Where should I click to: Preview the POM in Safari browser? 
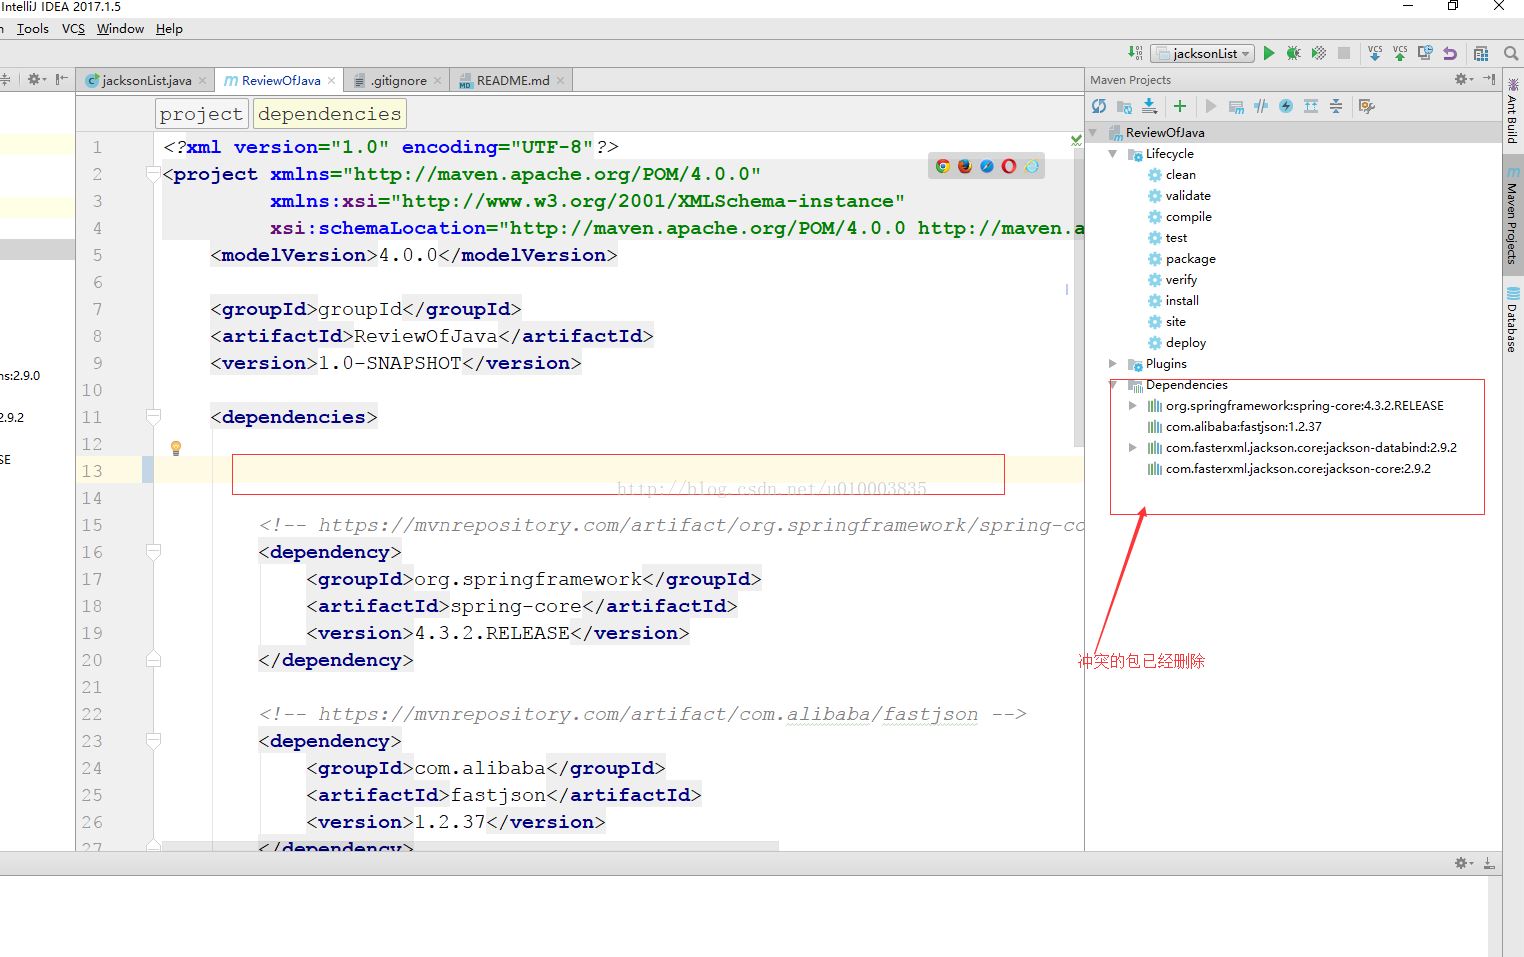[987, 166]
